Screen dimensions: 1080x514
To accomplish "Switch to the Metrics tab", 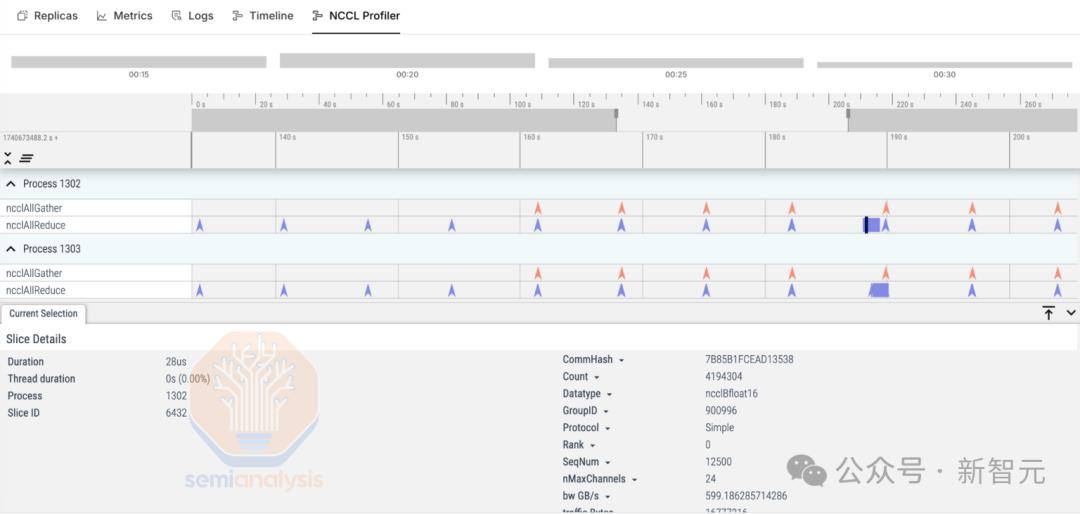I will pyautogui.click(x=124, y=15).
